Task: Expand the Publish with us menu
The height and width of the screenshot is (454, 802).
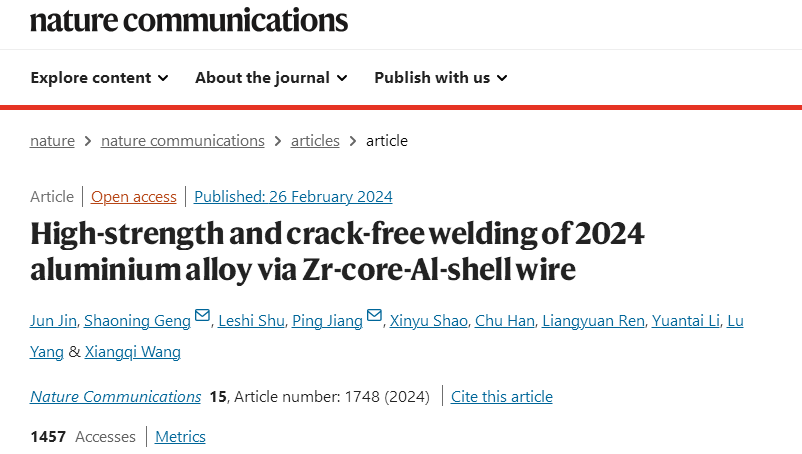Action: [441, 78]
